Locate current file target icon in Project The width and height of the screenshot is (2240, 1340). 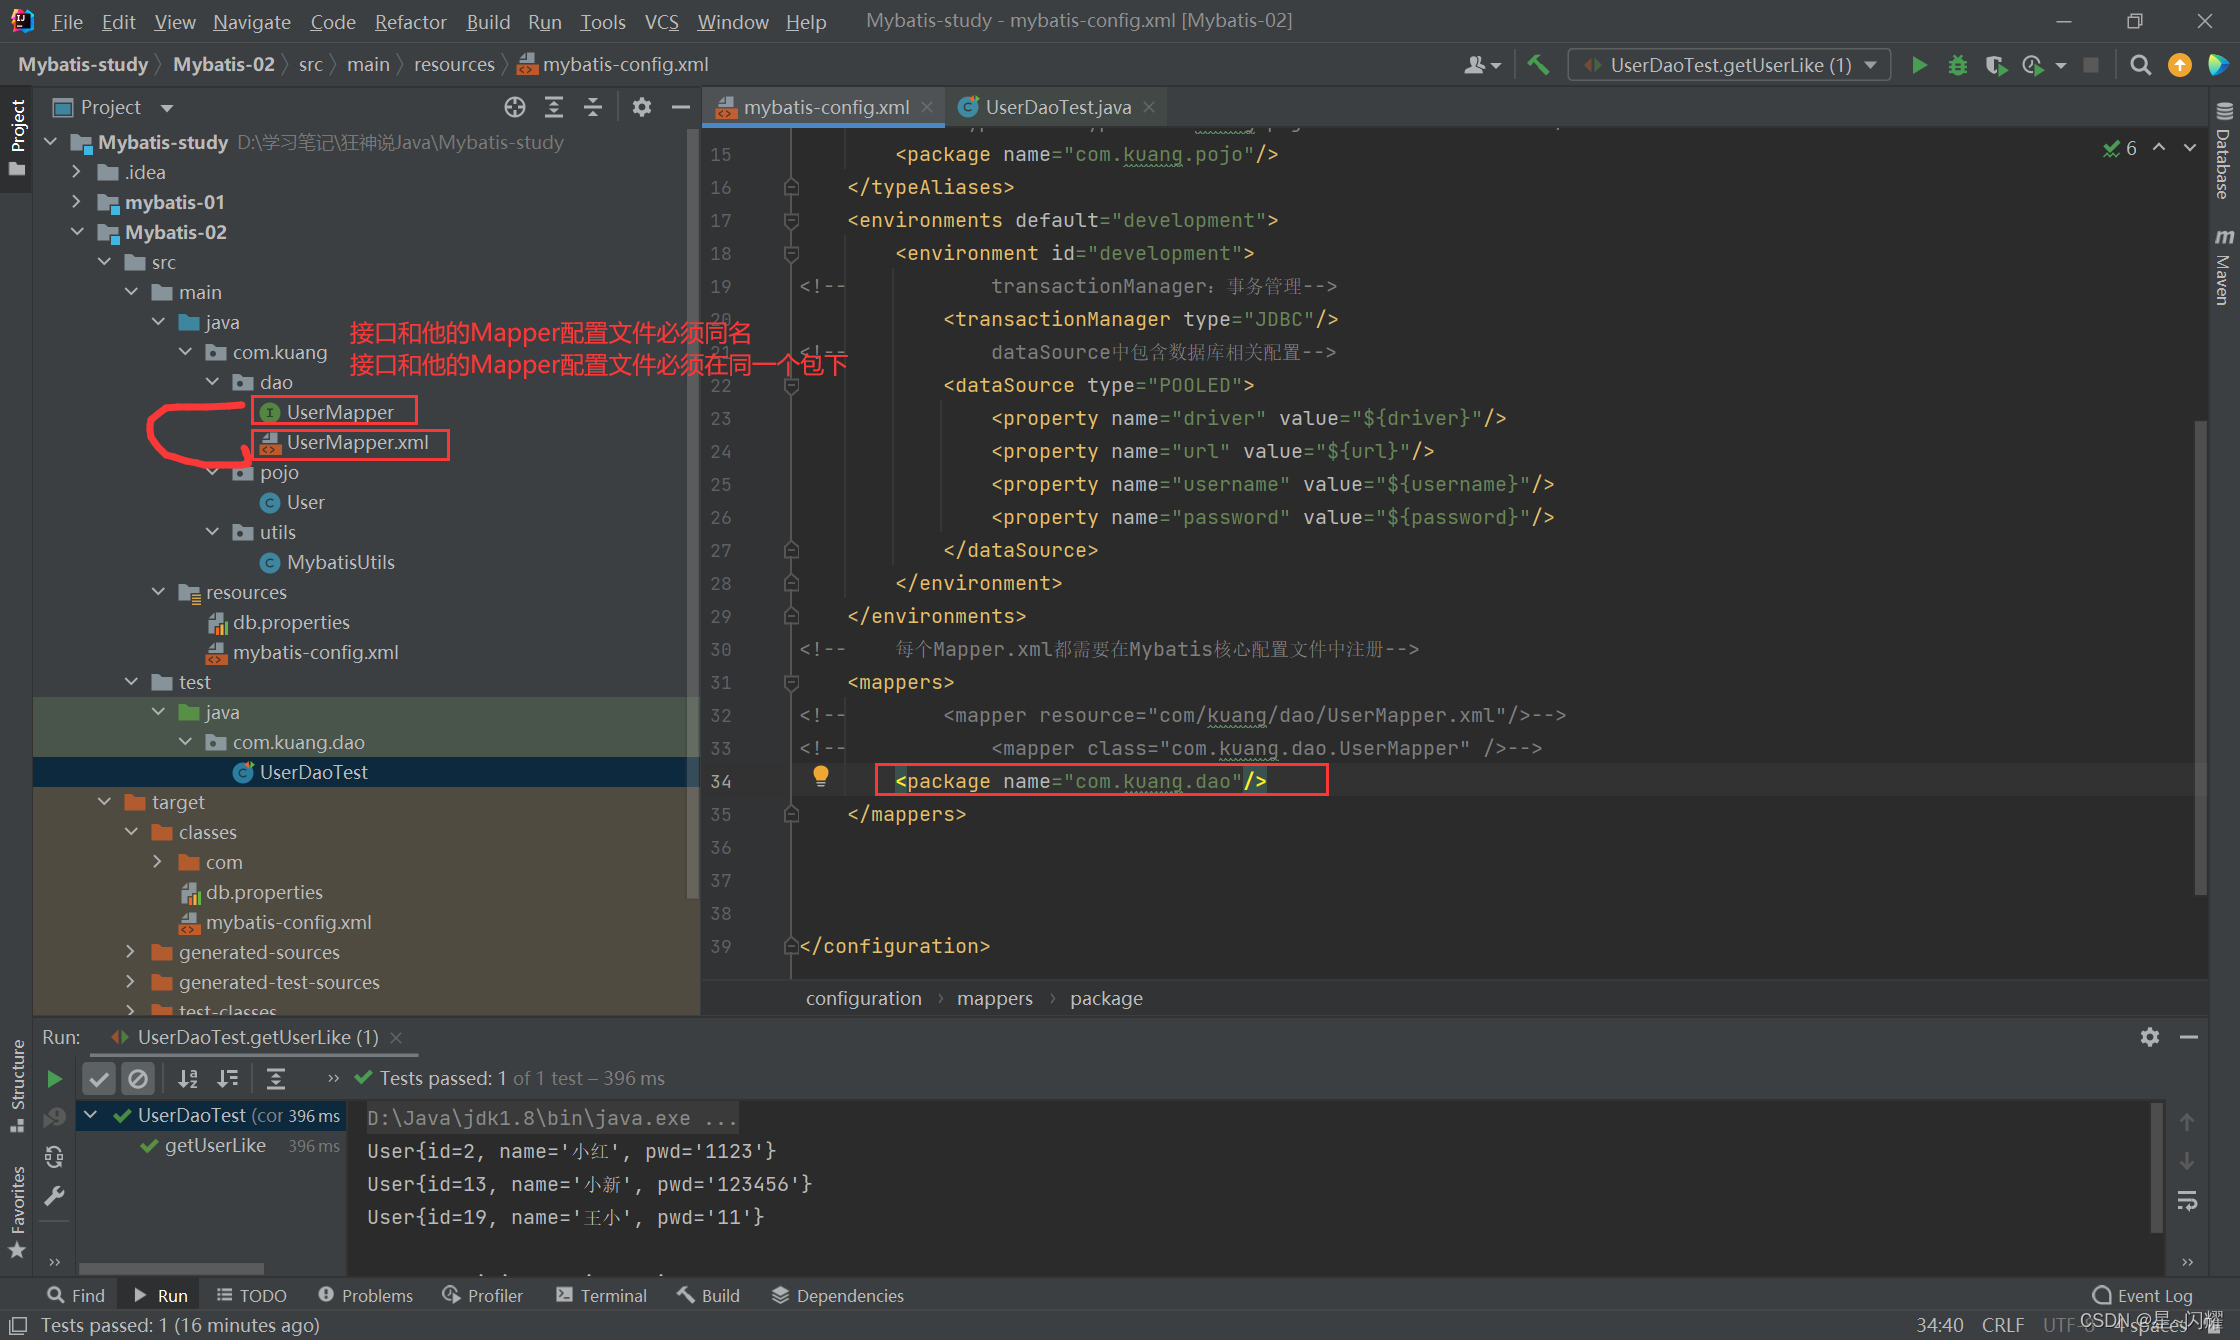point(515,107)
